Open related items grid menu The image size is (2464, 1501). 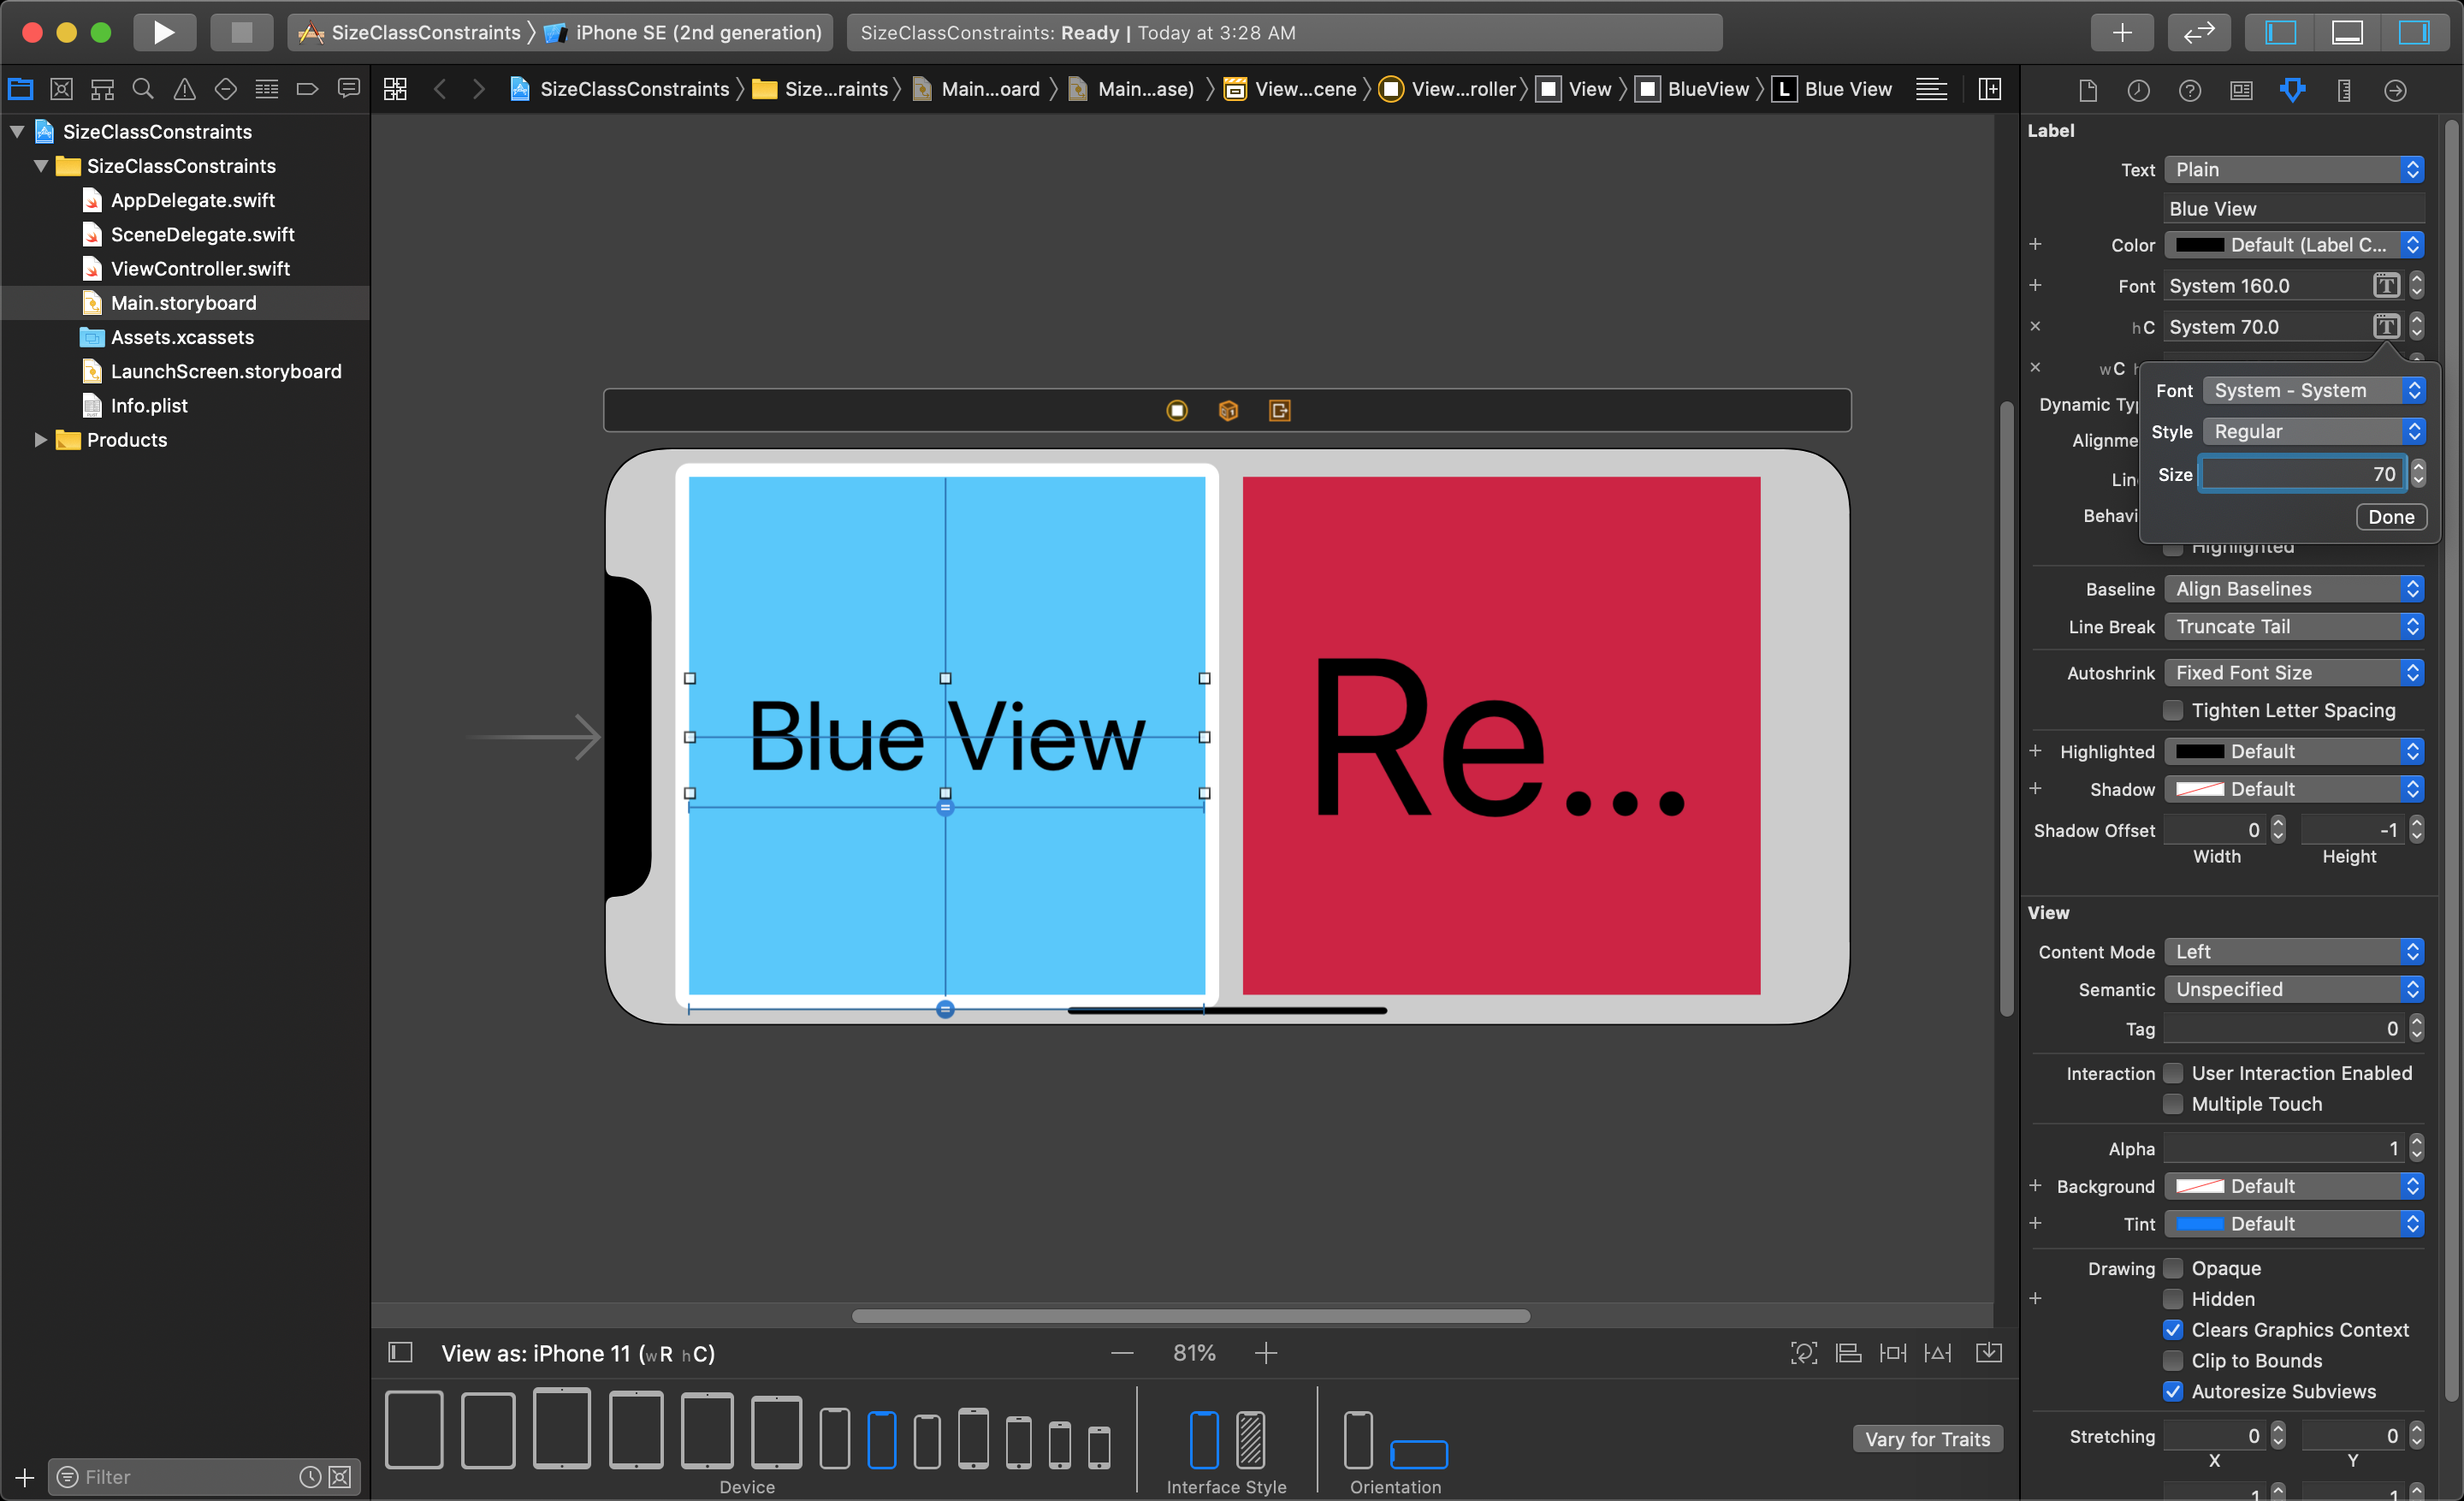pos(395,89)
